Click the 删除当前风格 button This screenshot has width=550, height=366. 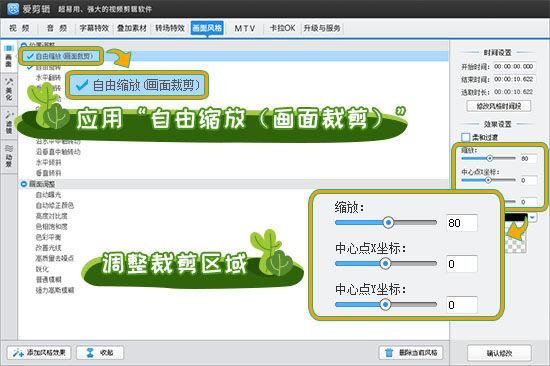[x=411, y=352]
